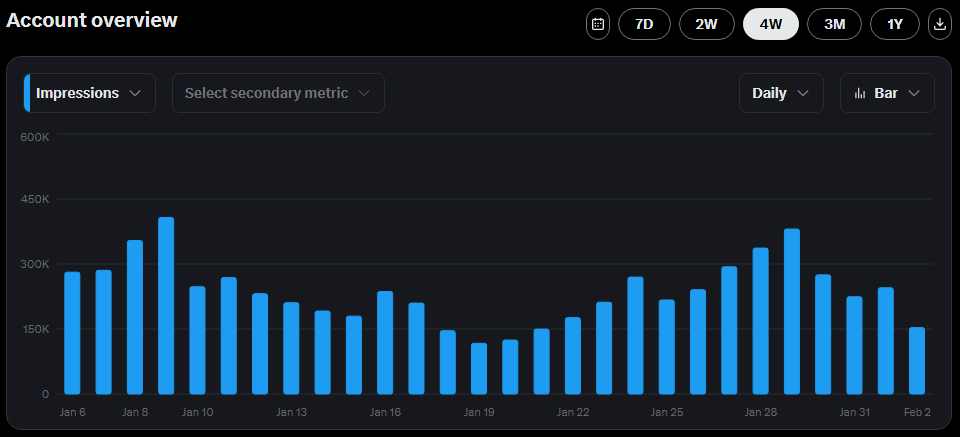The height and width of the screenshot is (437, 960).
Task: Switch to the 2W time range
Action: [707, 24]
